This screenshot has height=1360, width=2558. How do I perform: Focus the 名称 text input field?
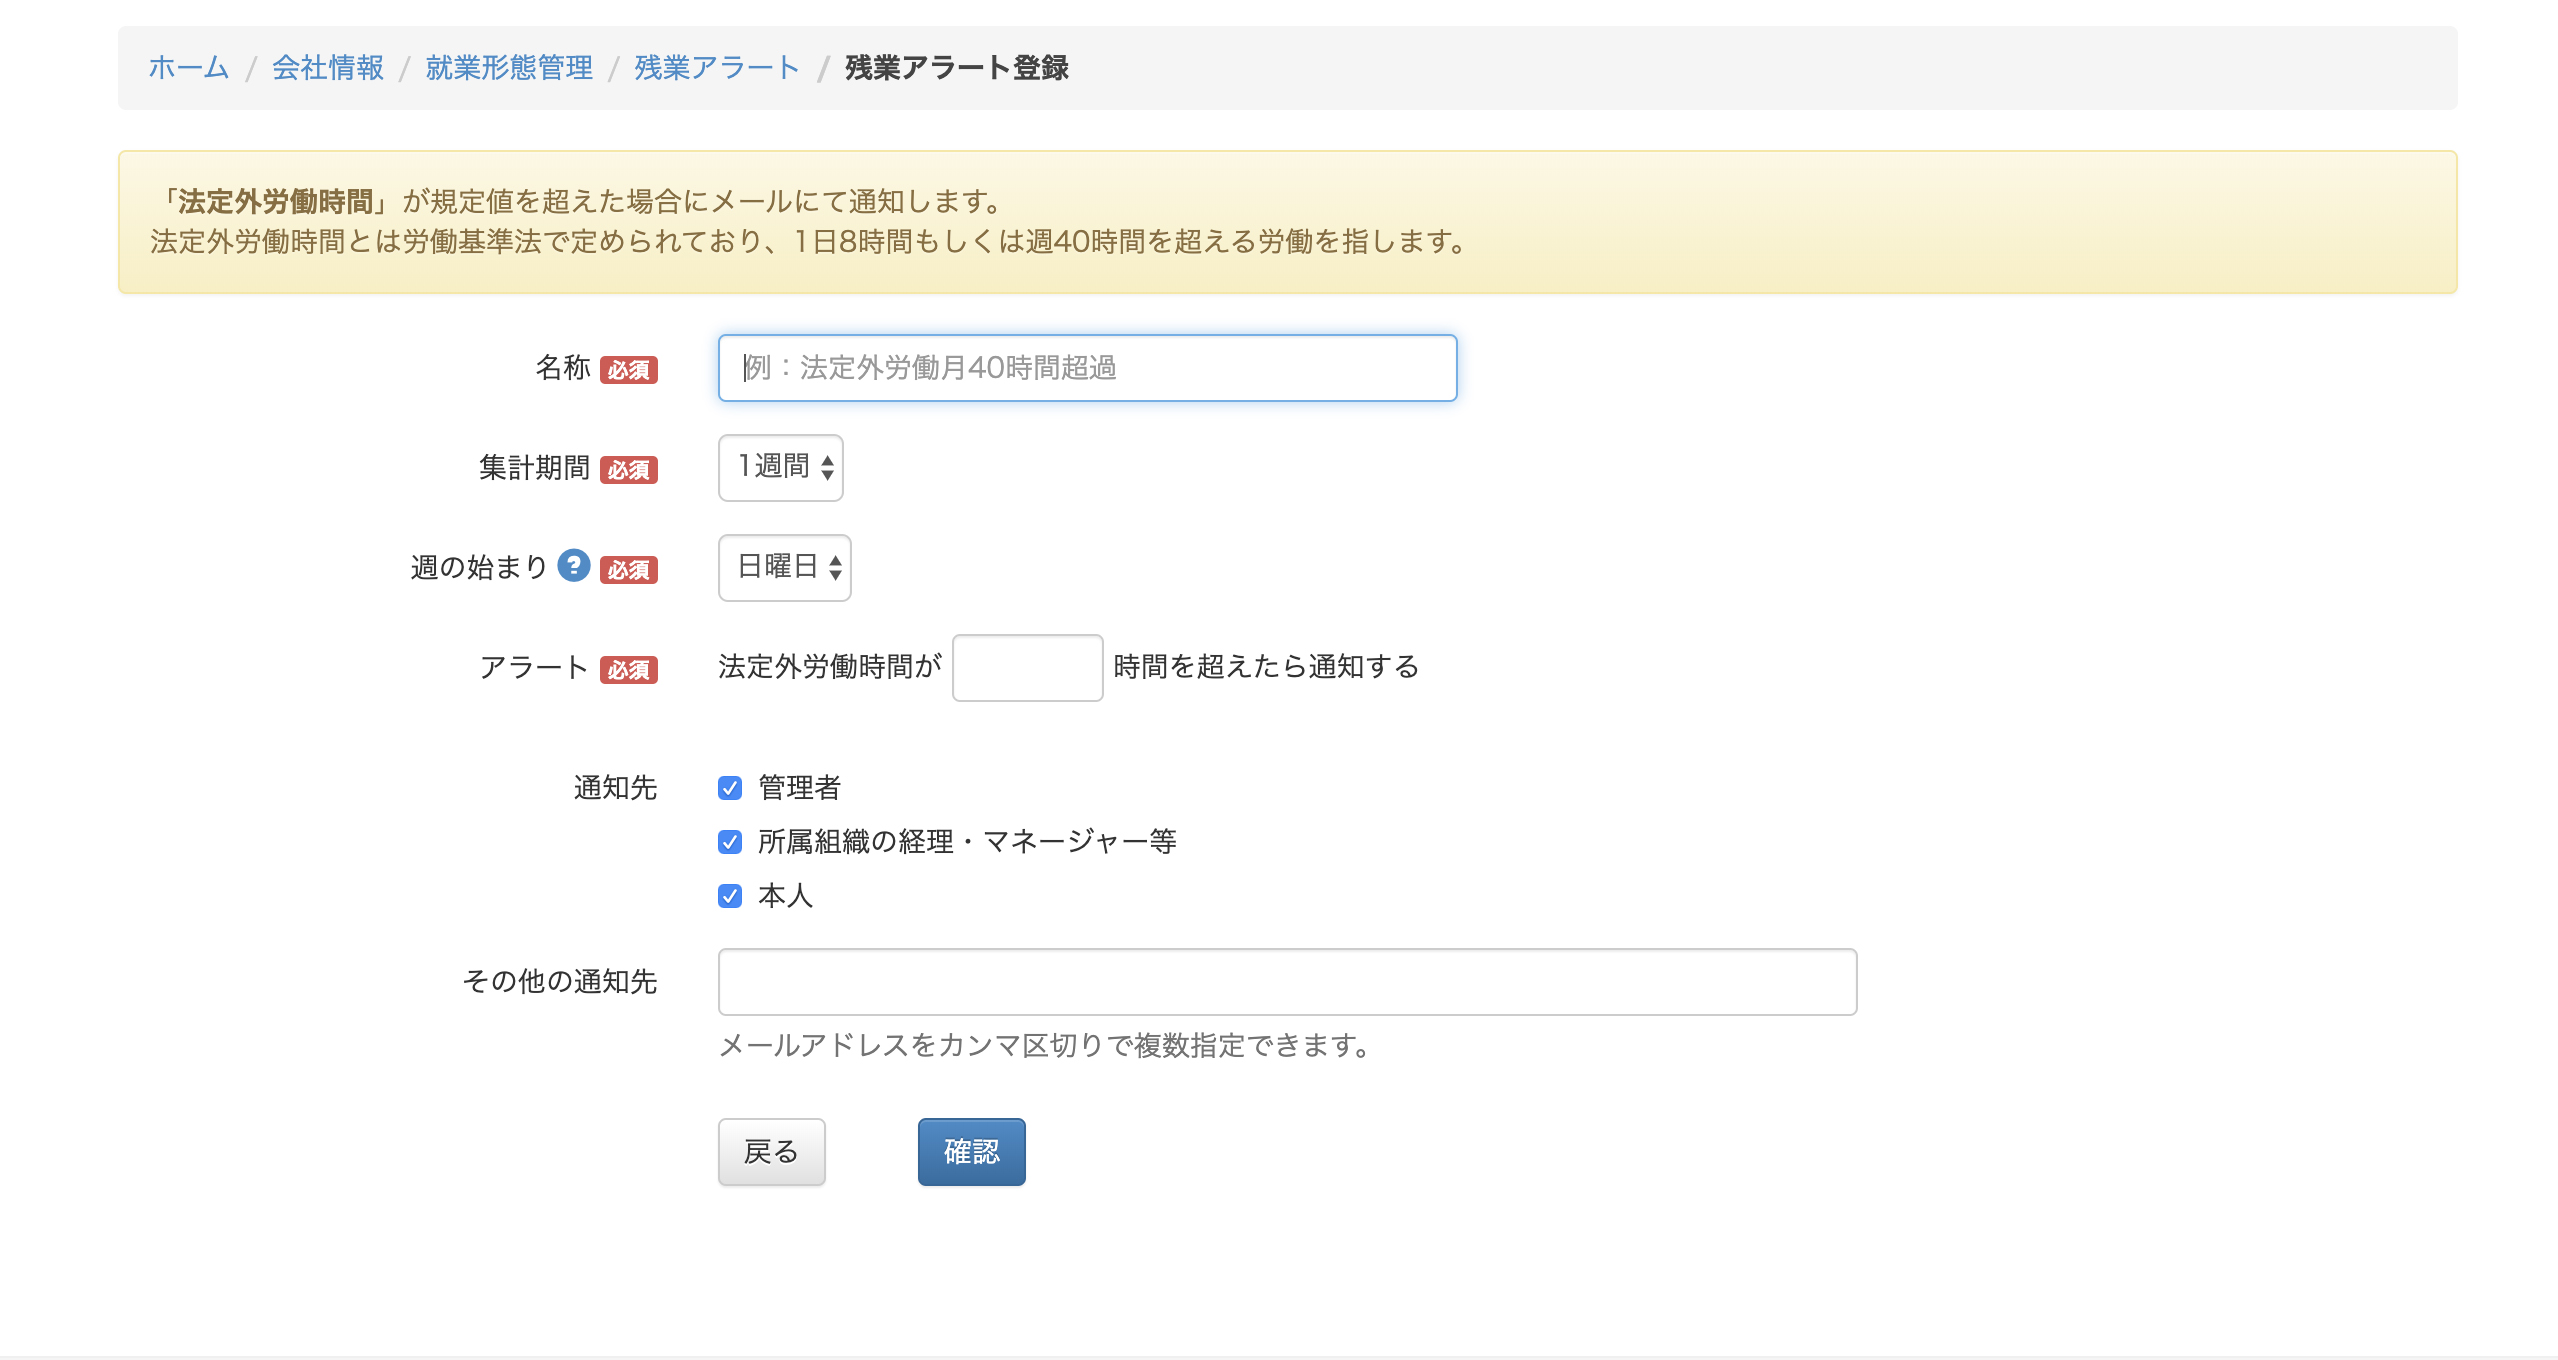click(x=1088, y=368)
